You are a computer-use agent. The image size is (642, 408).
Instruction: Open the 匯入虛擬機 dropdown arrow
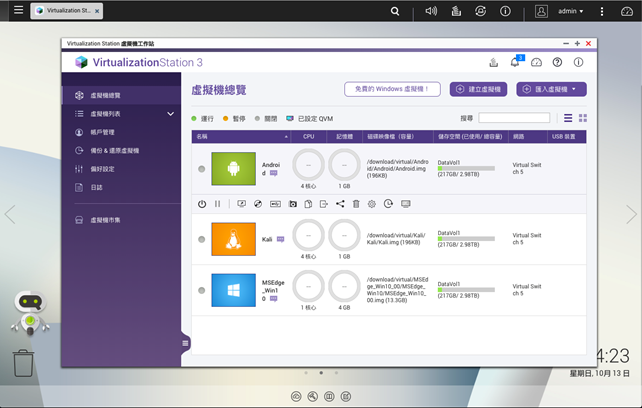click(x=574, y=89)
